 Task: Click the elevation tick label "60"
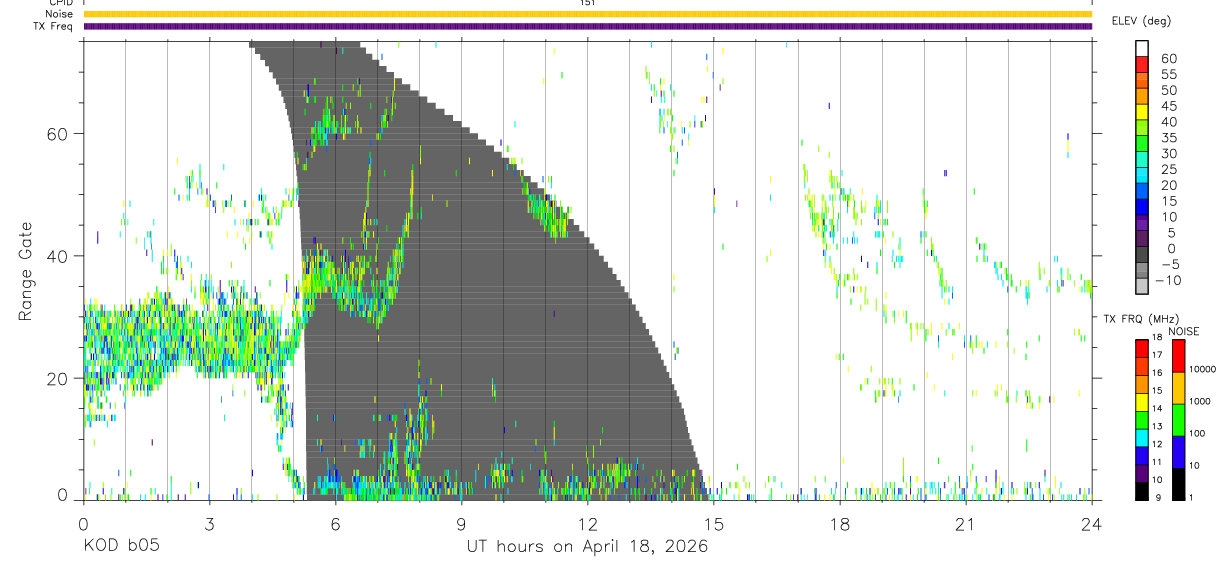(1168, 59)
